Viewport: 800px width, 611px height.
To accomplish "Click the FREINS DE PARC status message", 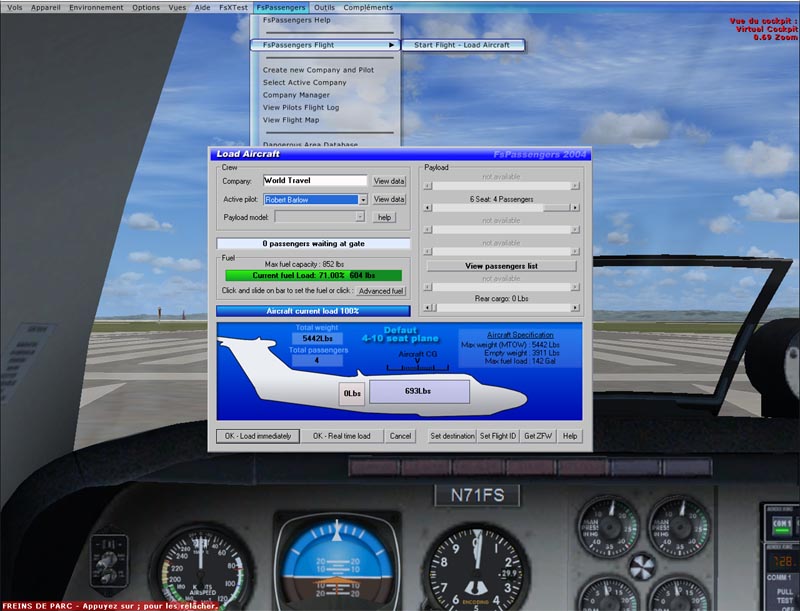I will [x=110, y=606].
